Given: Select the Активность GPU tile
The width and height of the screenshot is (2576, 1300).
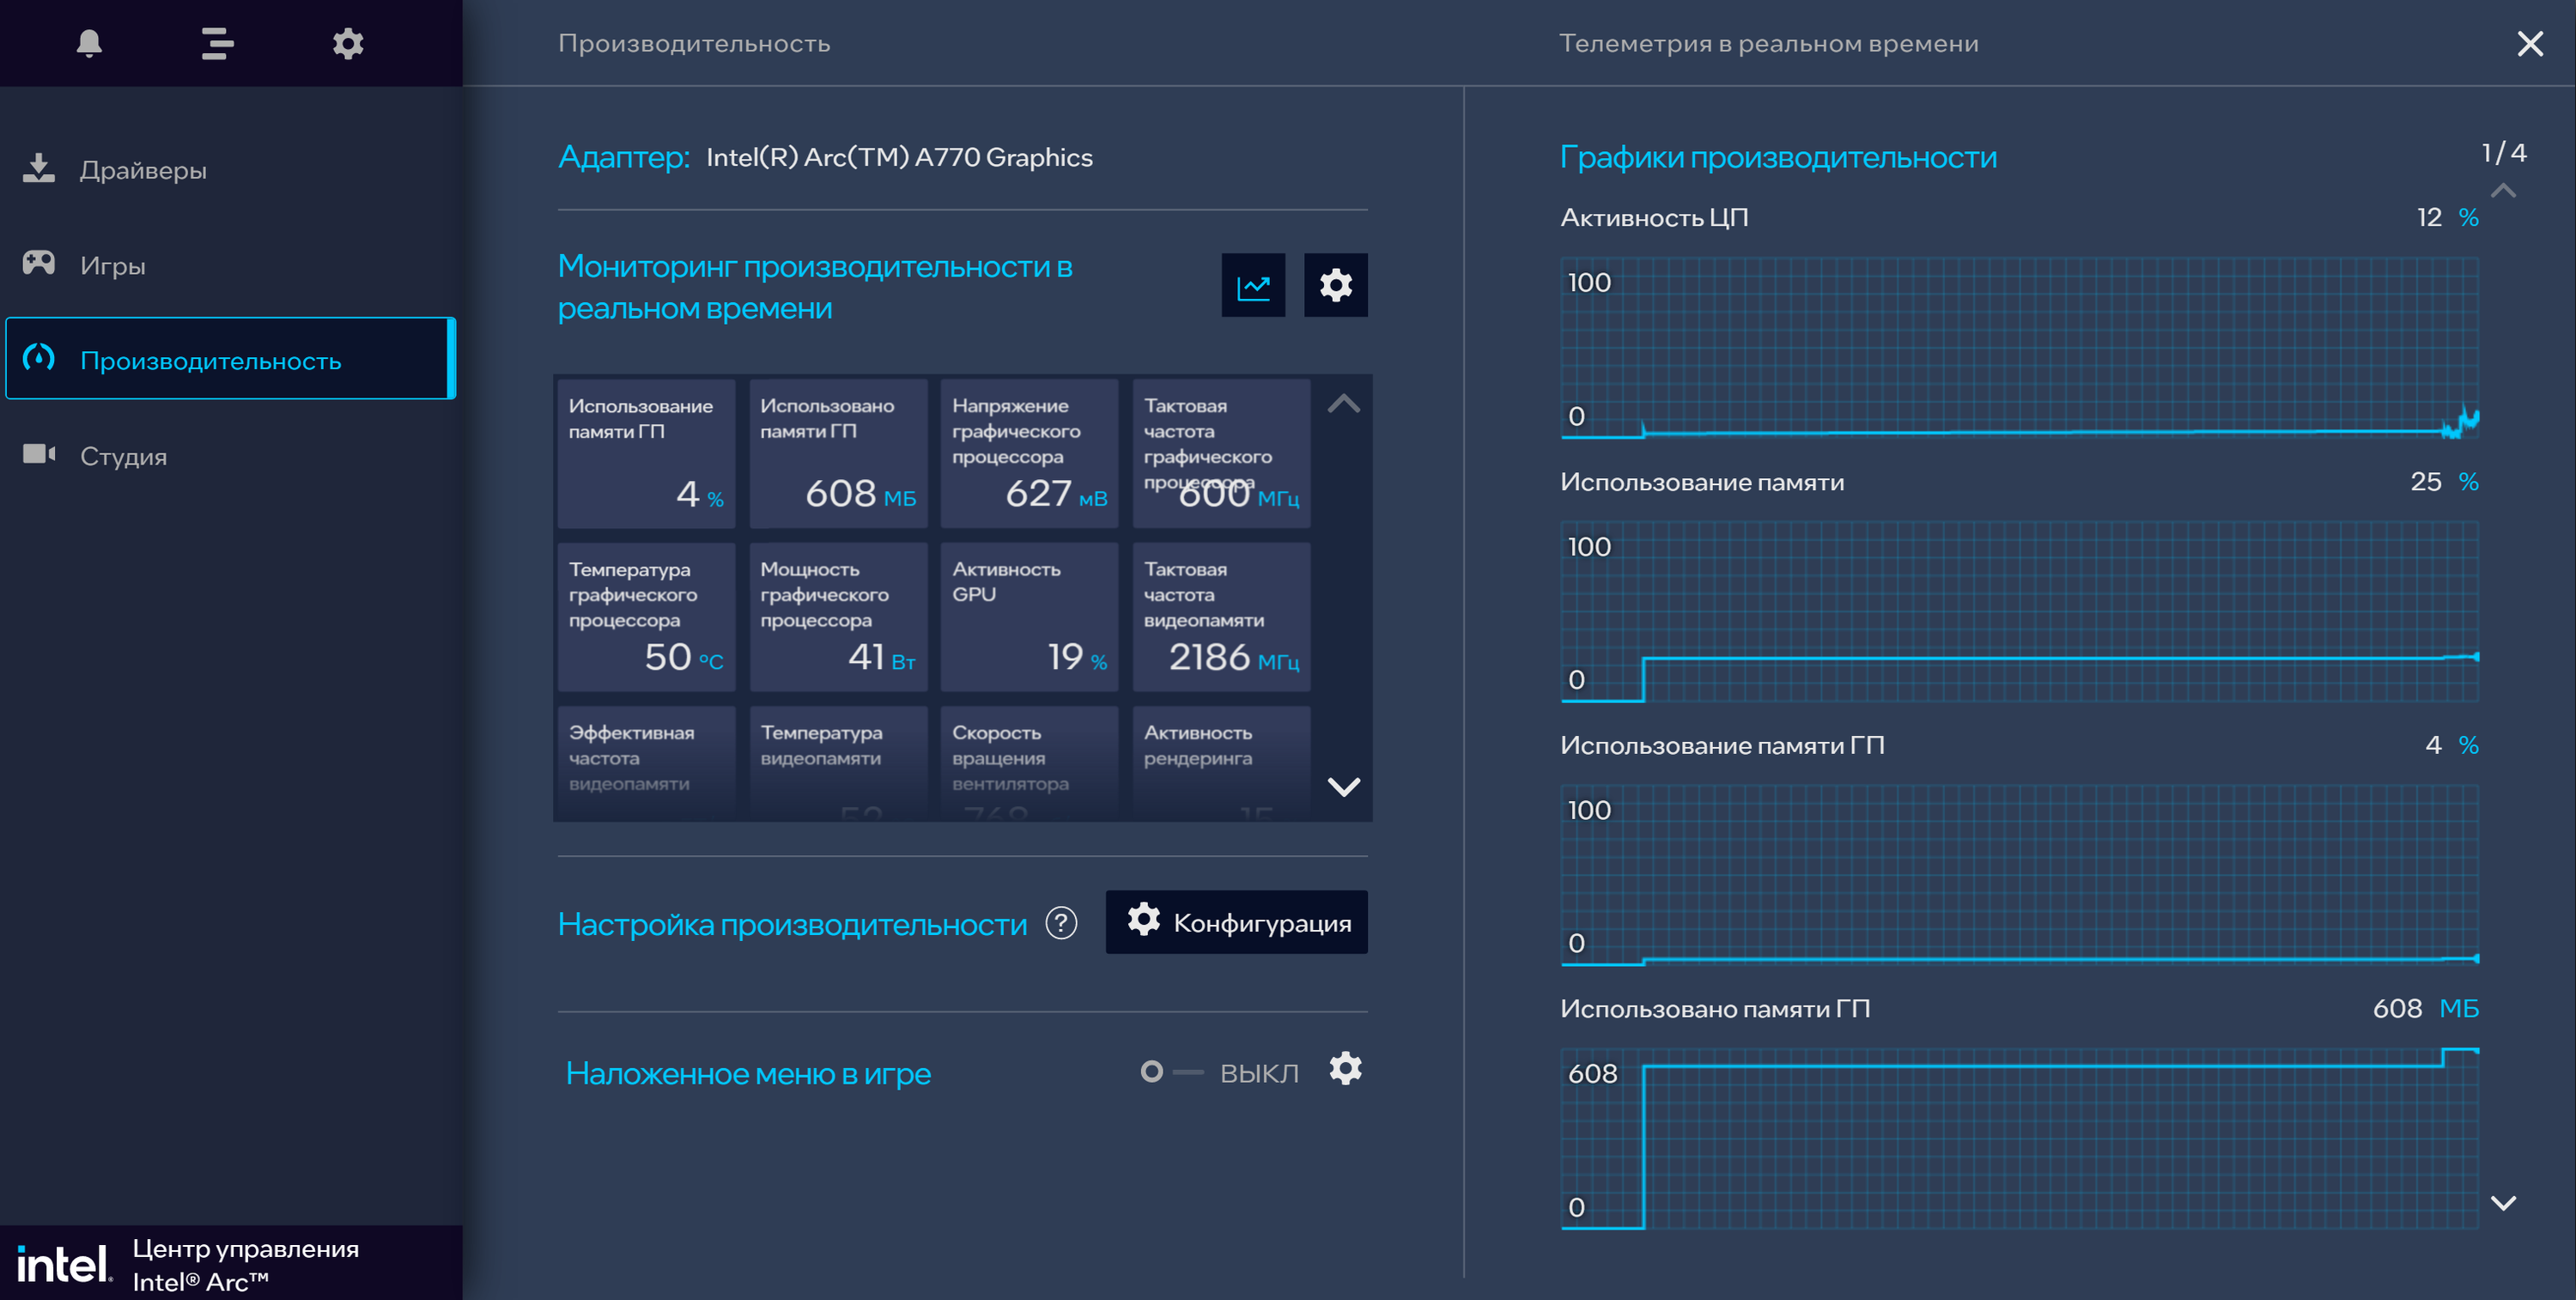Looking at the screenshot, I should pyautogui.click(x=1029, y=617).
